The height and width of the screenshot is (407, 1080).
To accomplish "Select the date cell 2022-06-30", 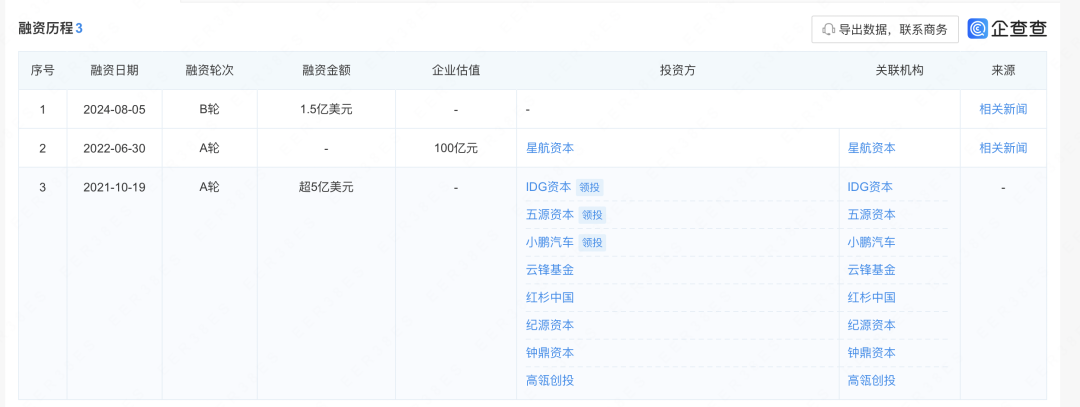I will [114, 147].
